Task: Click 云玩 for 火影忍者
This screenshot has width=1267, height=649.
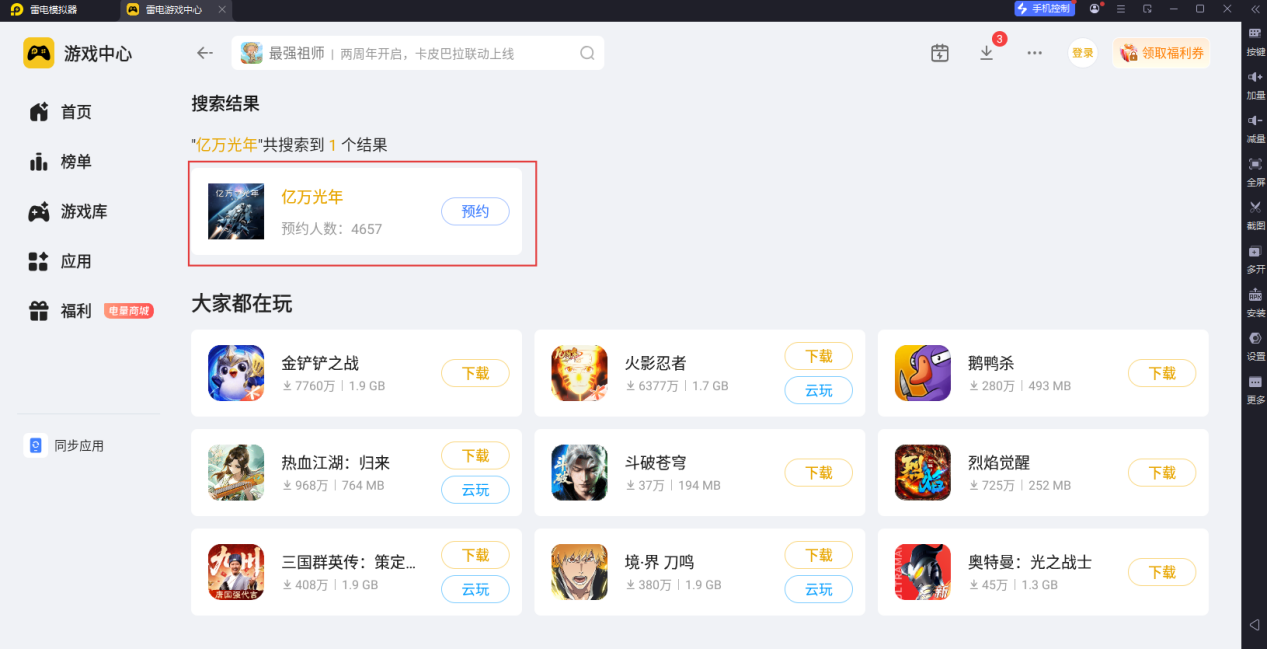Action: [818, 390]
